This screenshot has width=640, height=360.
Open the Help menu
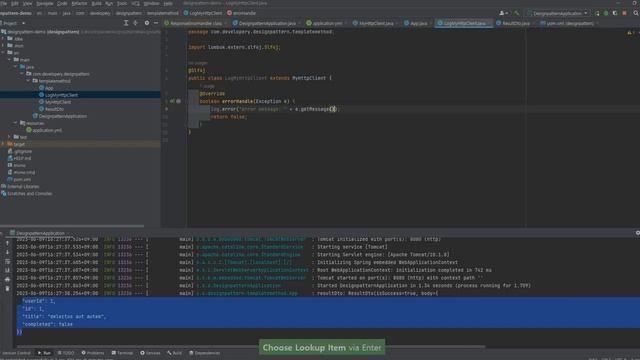click(x=168, y=3)
